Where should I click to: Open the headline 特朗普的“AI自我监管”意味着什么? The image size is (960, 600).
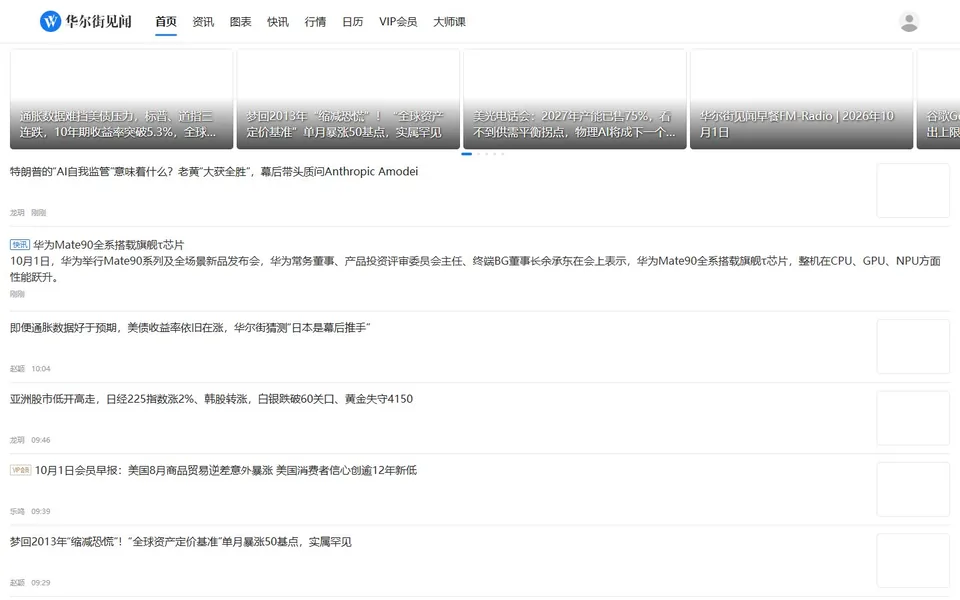pyautogui.click(x=214, y=171)
